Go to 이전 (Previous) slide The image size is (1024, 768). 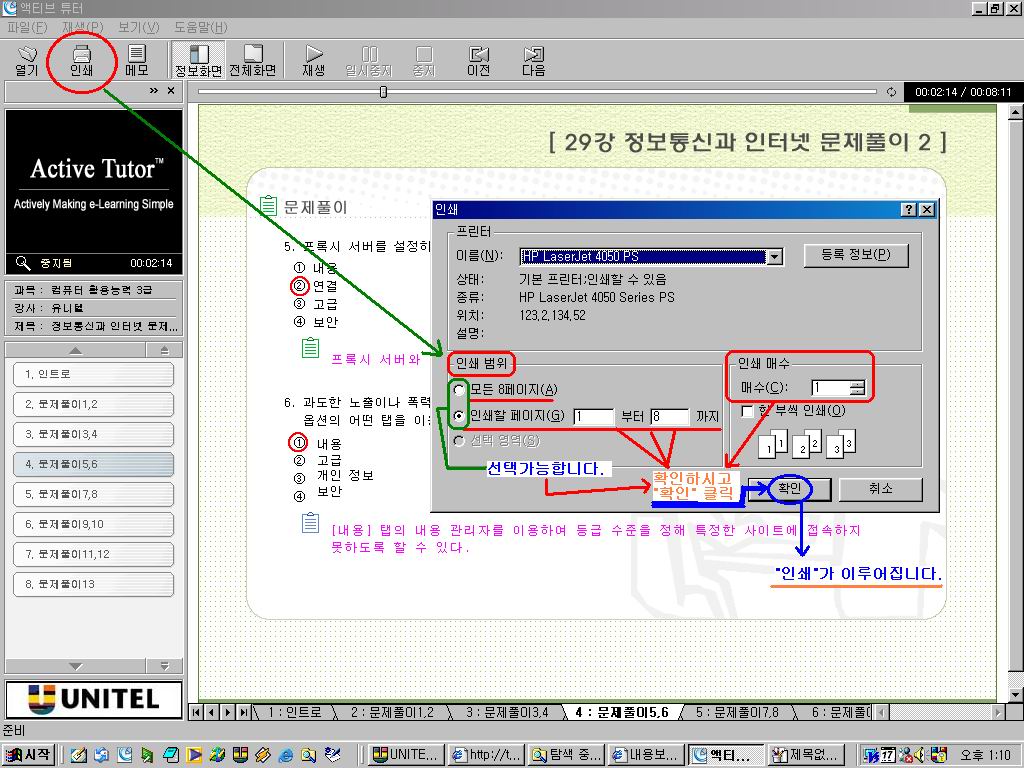(x=479, y=60)
